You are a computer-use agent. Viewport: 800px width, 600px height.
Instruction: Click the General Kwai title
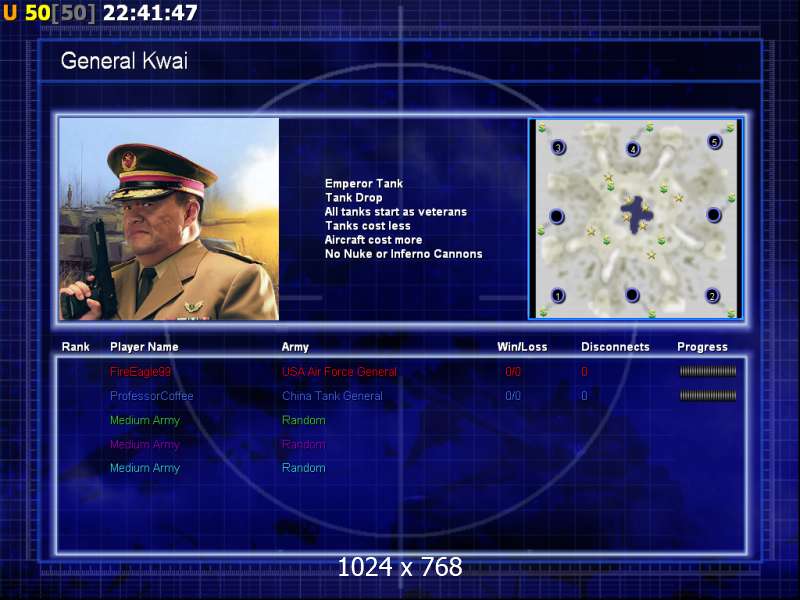pyautogui.click(x=124, y=61)
